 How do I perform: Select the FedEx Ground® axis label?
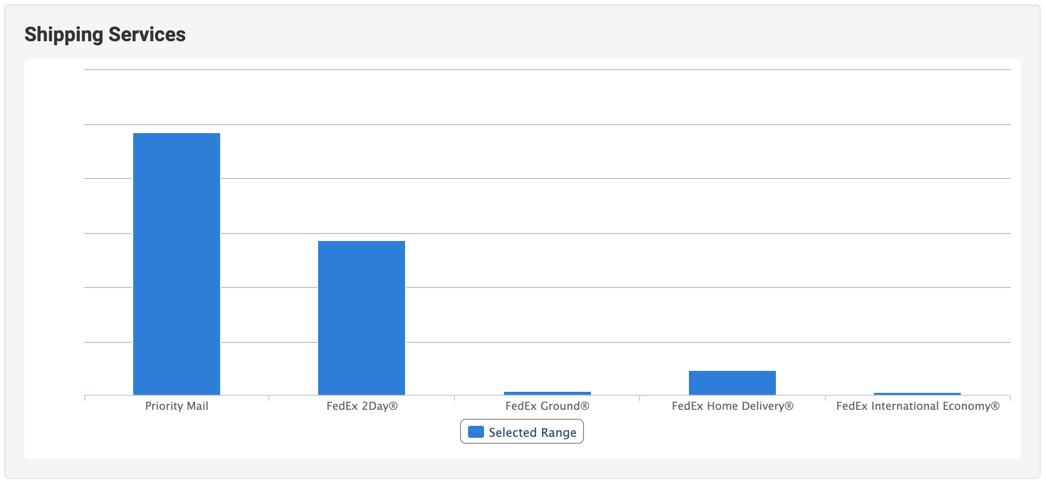click(547, 406)
